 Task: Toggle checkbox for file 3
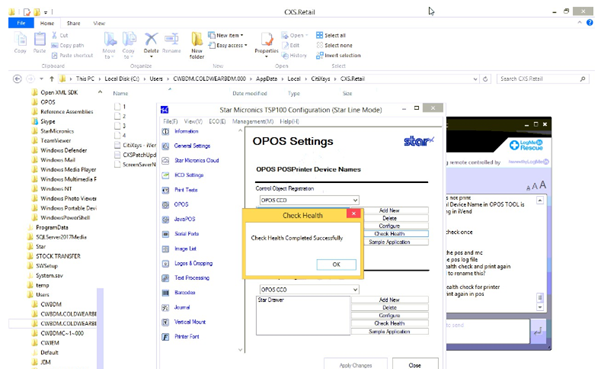coord(118,125)
